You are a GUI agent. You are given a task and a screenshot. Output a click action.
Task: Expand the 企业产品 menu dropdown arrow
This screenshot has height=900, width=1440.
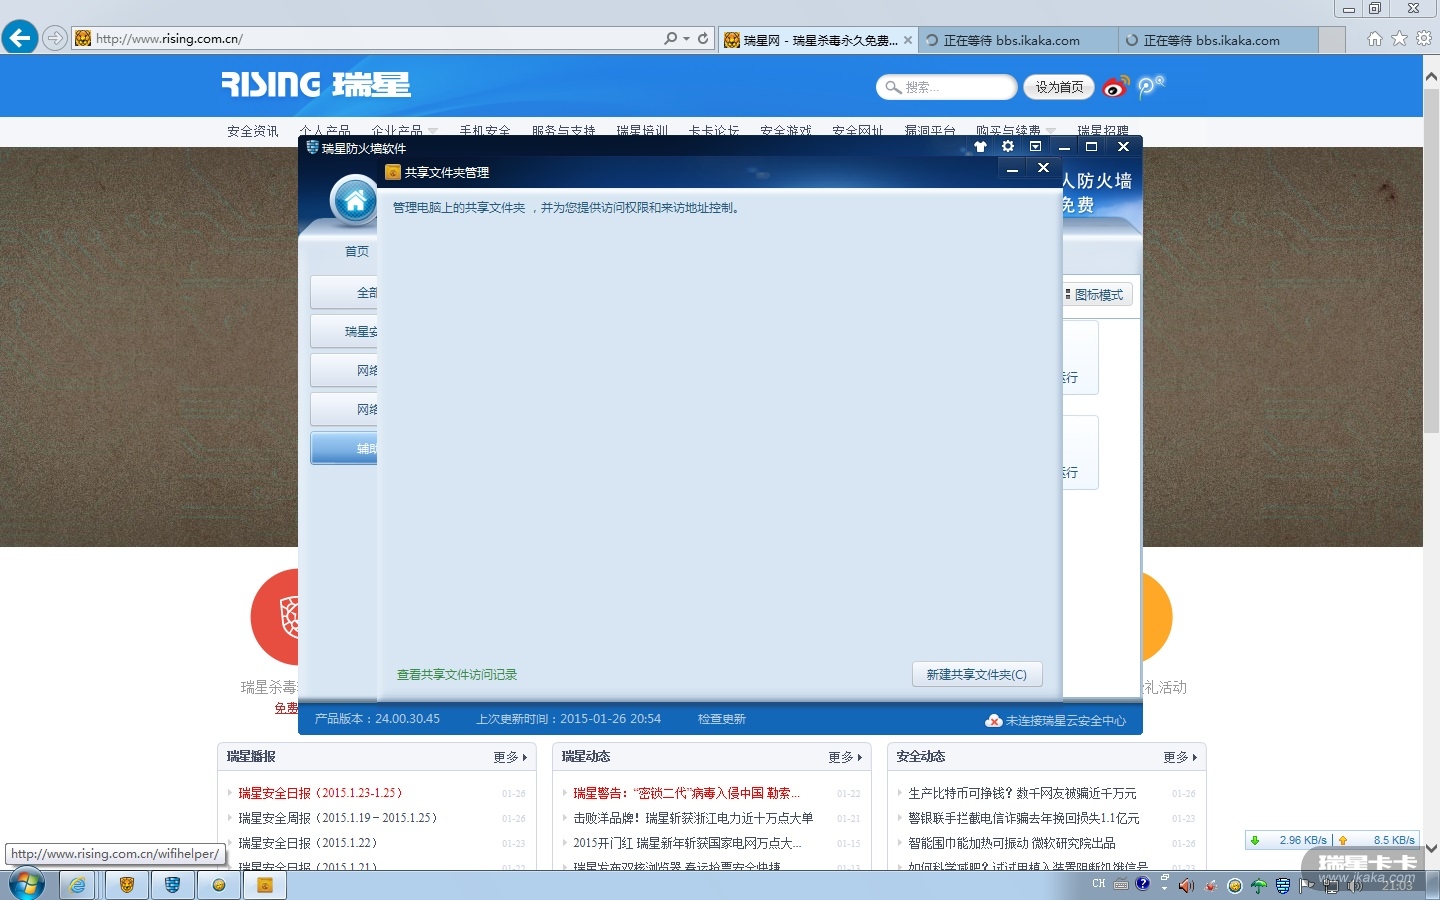point(433,131)
